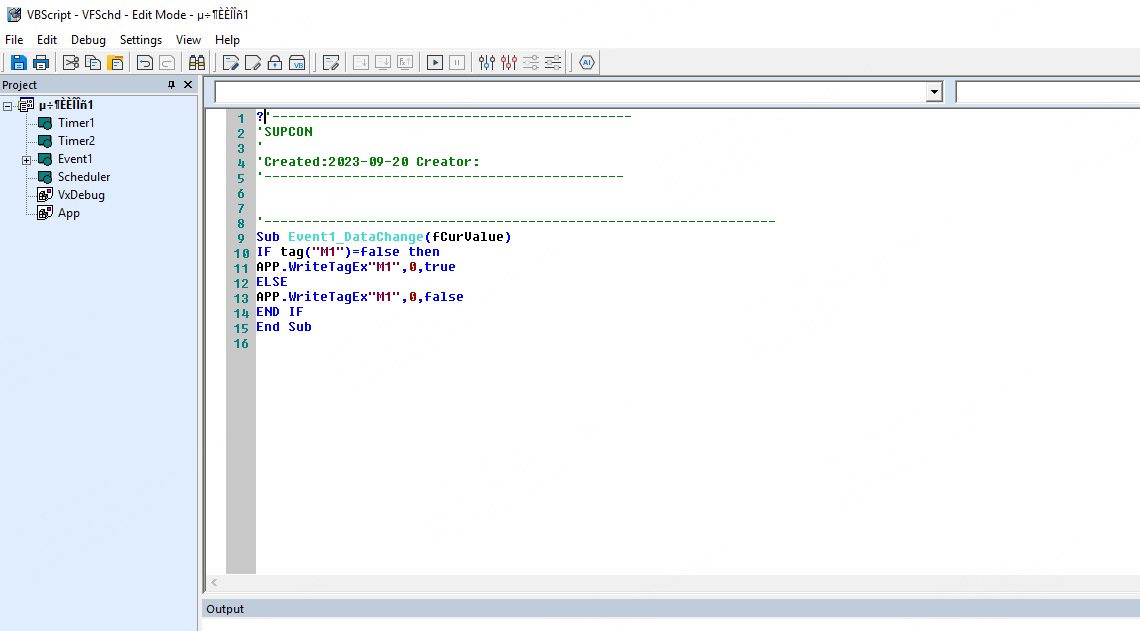Click the End Sub line
Viewport: 1140px width, 631px height.
284,327
